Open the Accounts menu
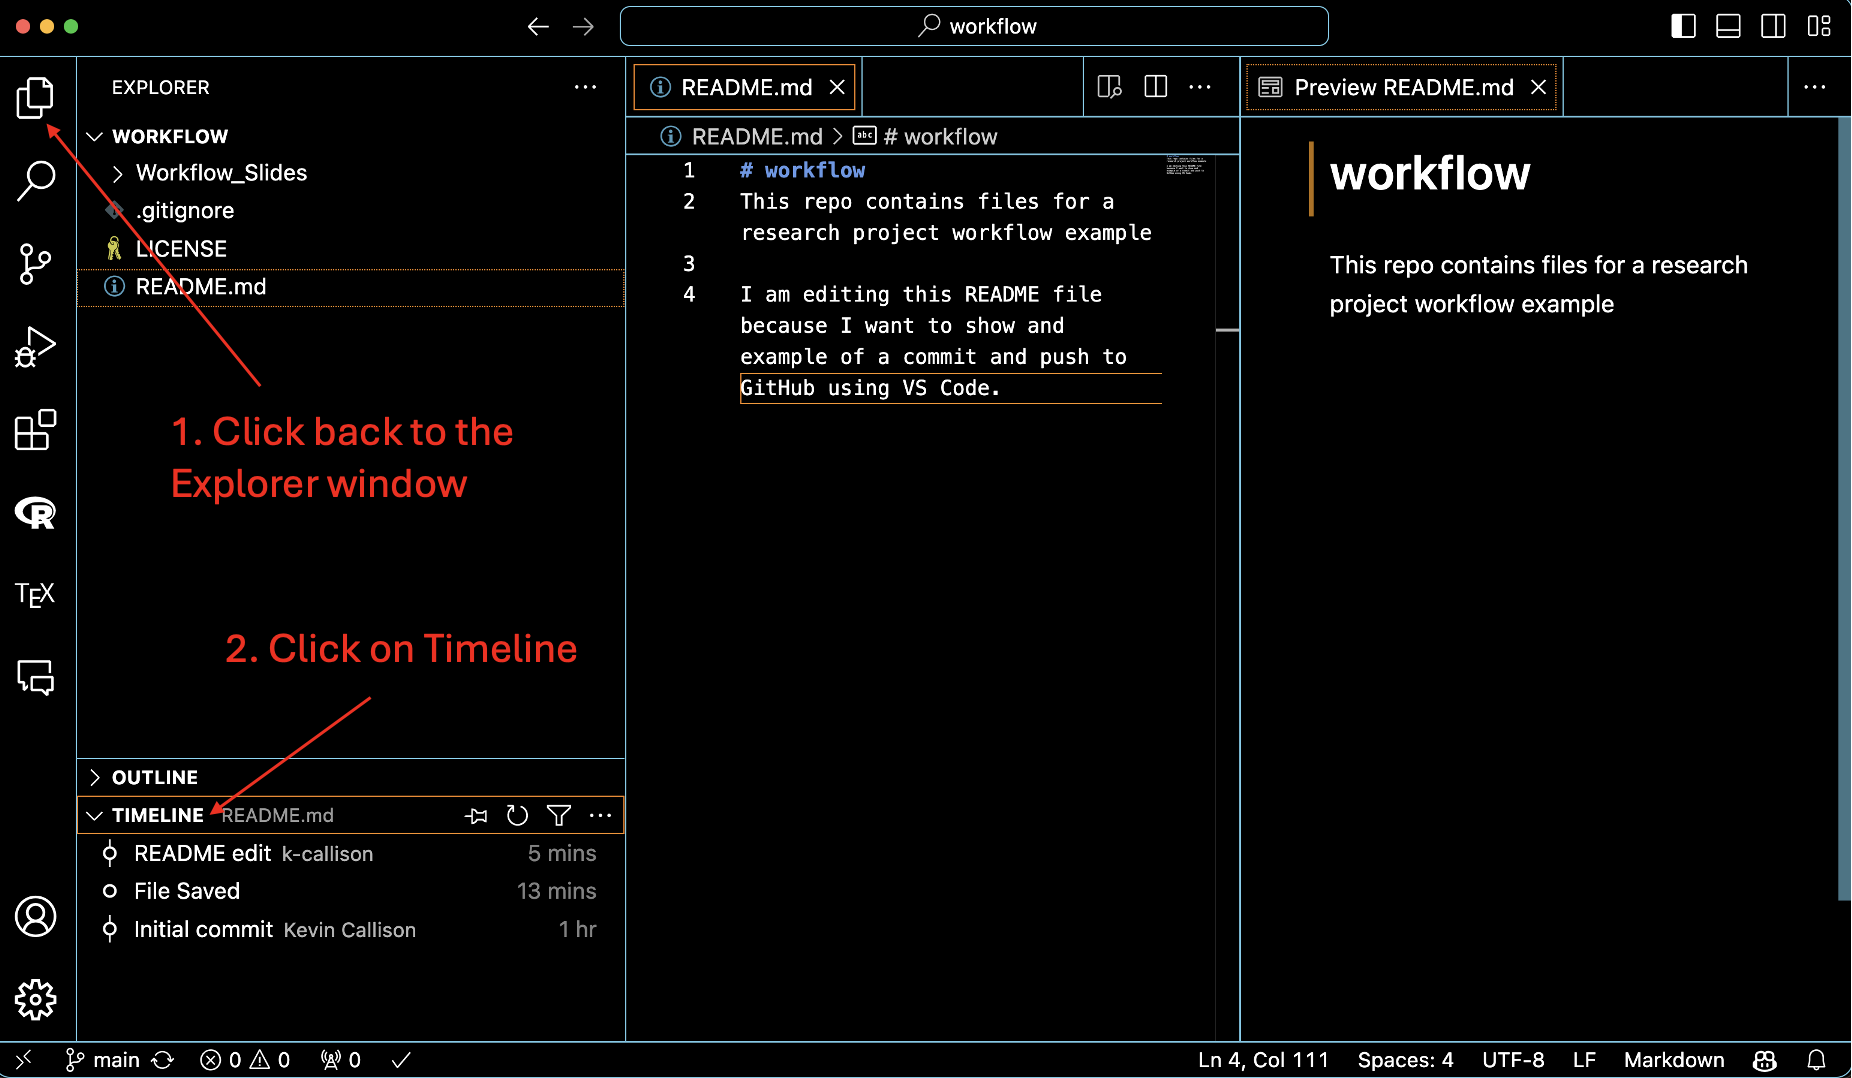Viewport: 1852px width, 1078px height. pyautogui.click(x=36, y=916)
